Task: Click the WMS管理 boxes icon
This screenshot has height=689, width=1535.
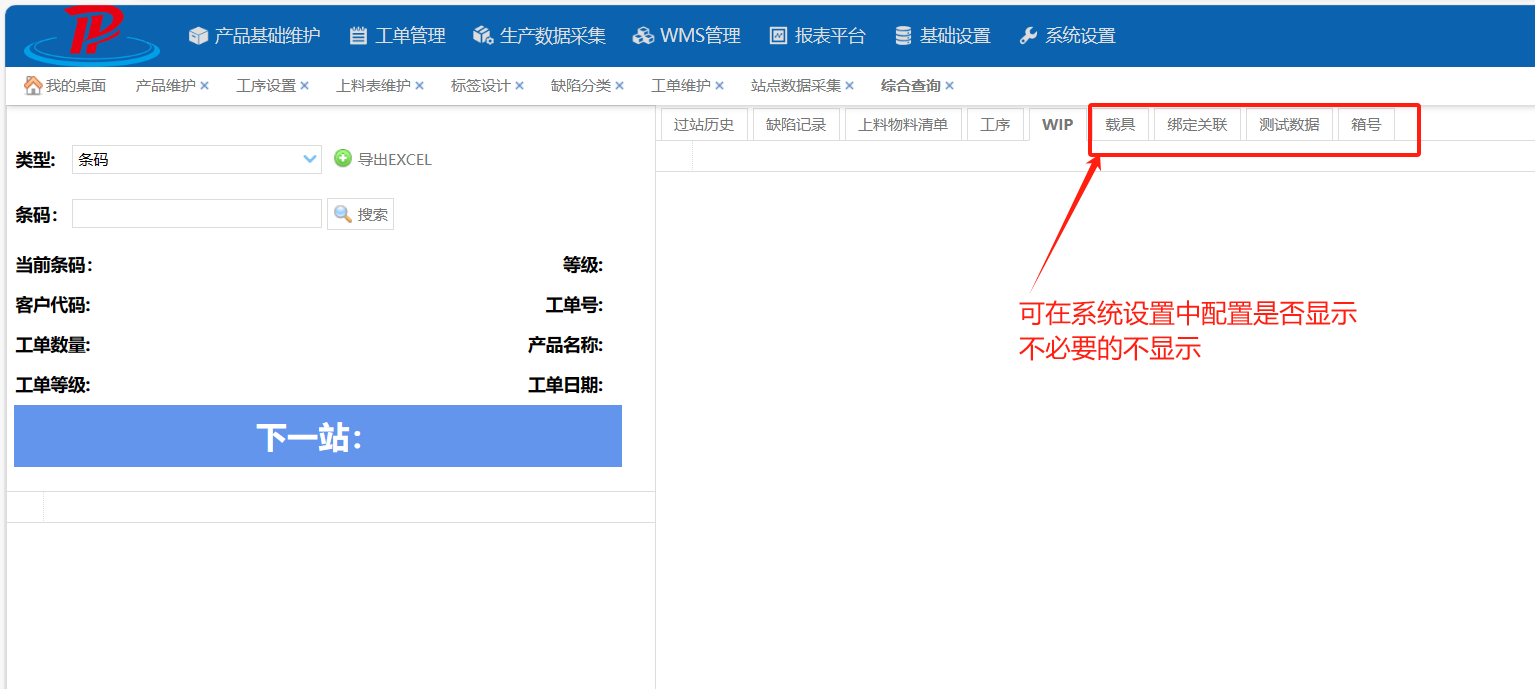Action: [x=643, y=36]
